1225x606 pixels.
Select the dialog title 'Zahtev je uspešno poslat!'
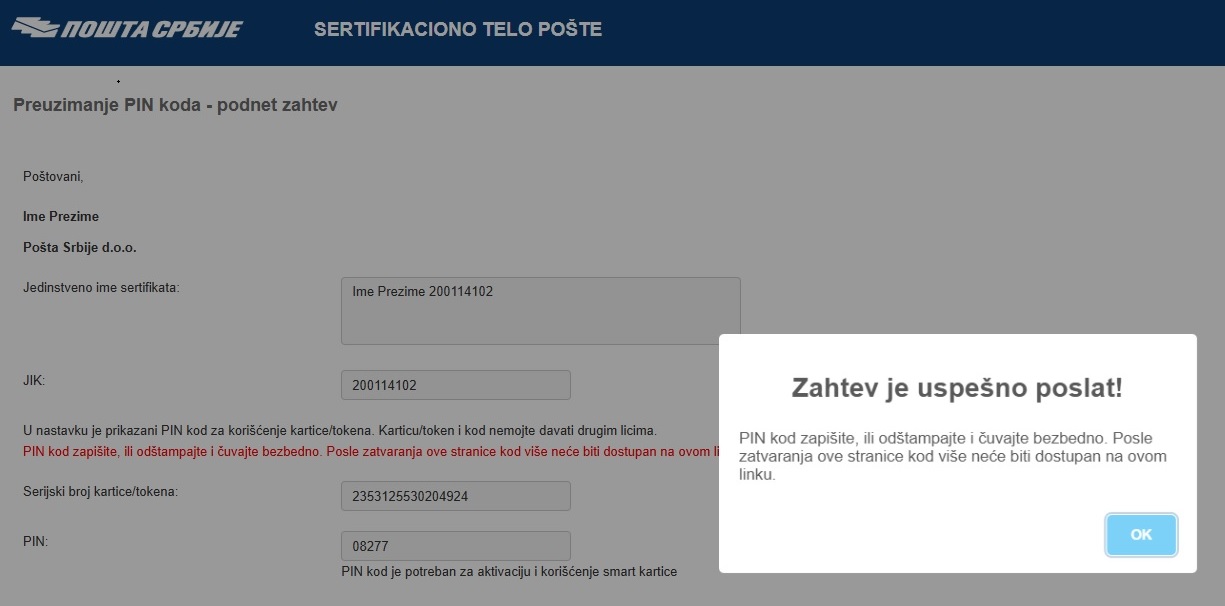click(x=957, y=388)
